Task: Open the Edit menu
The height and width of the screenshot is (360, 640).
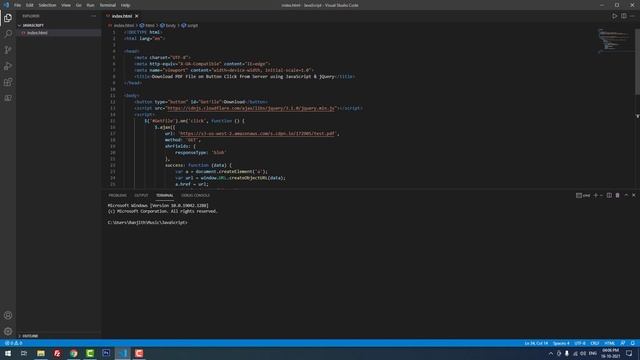Action: tap(30, 5)
